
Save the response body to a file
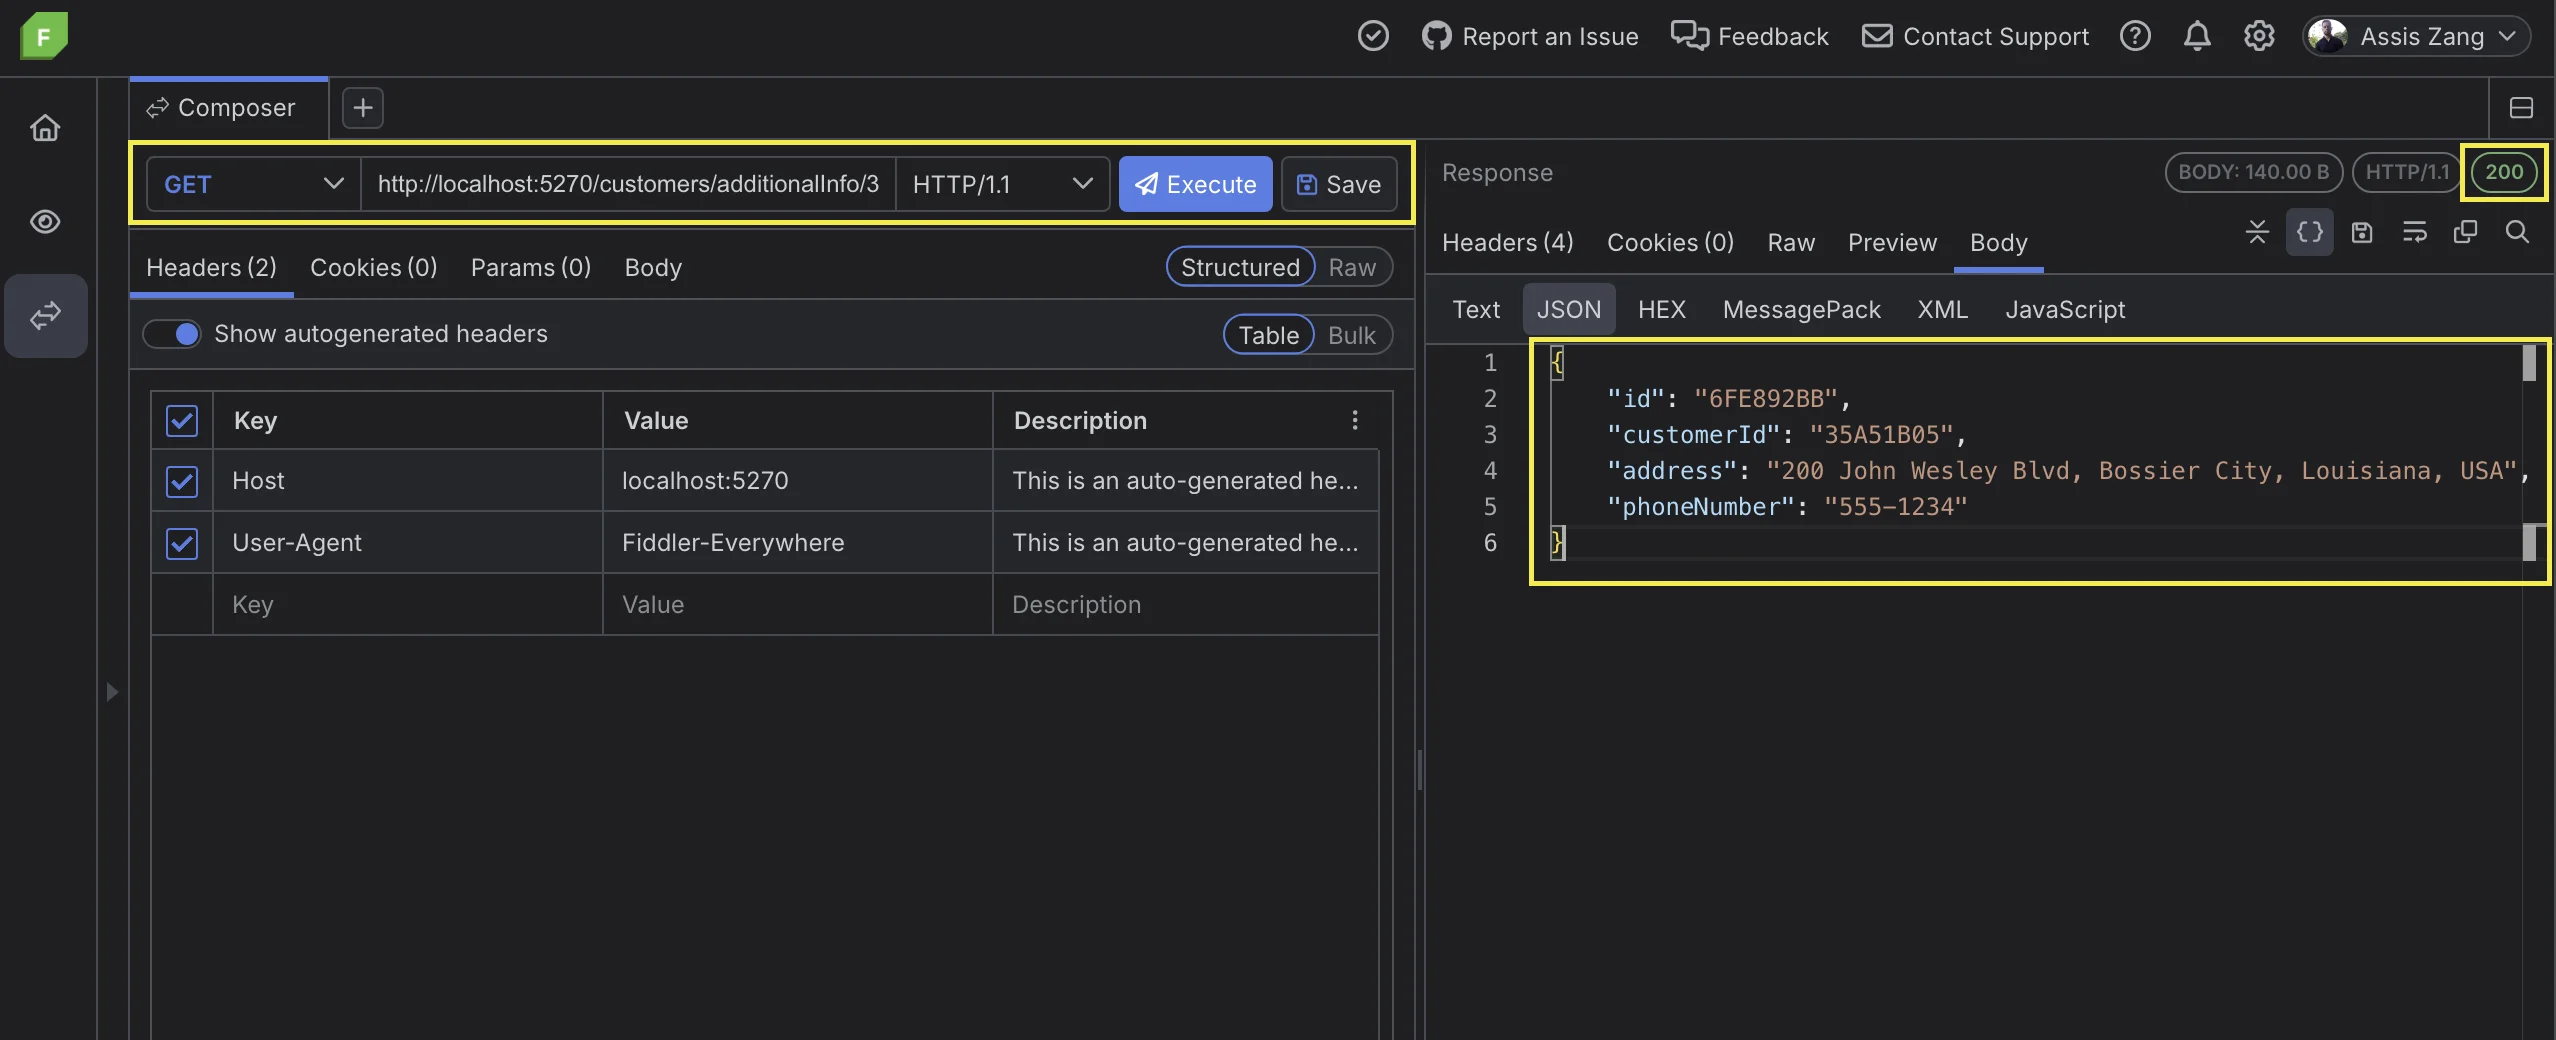[2362, 232]
